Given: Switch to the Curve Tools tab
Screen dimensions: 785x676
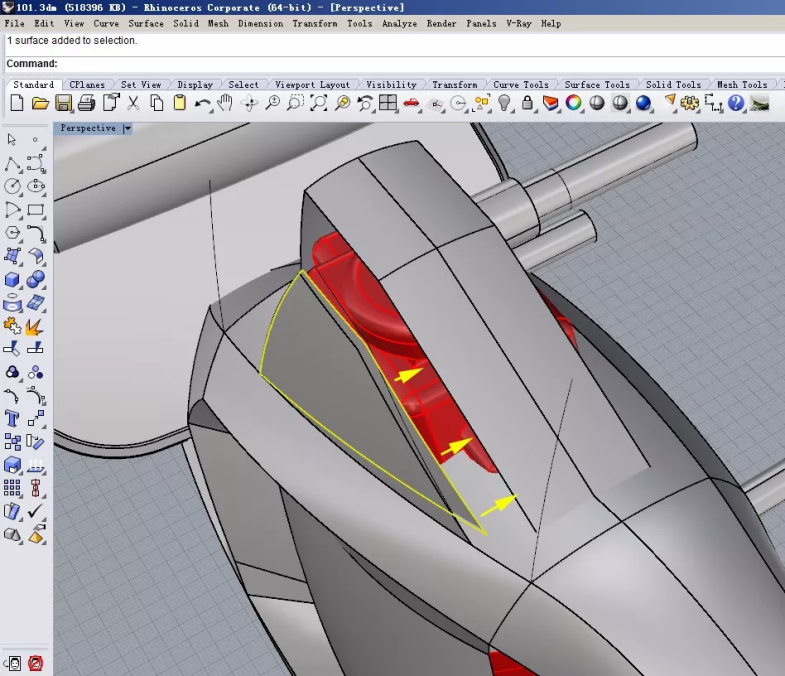Looking at the screenshot, I should pyautogui.click(x=520, y=85).
